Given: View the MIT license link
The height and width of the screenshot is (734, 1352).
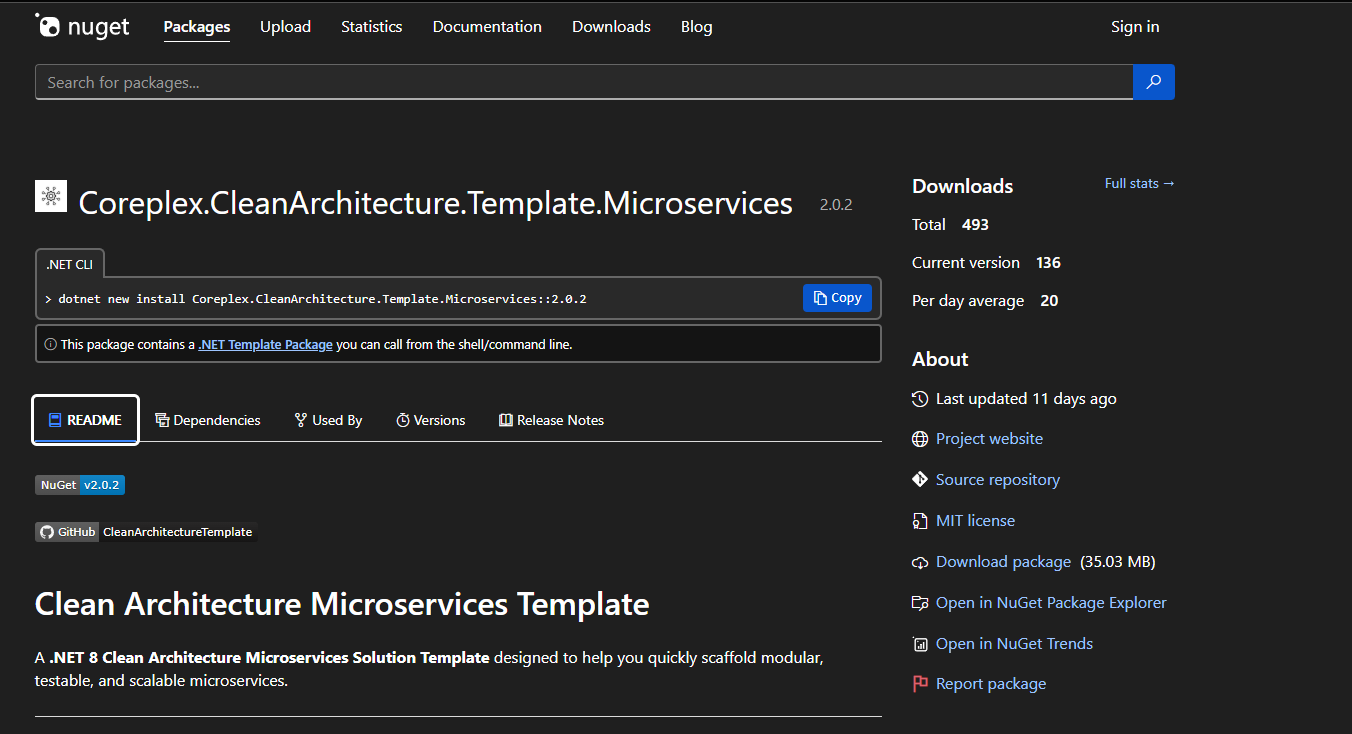Looking at the screenshot, I should [975, 521].
